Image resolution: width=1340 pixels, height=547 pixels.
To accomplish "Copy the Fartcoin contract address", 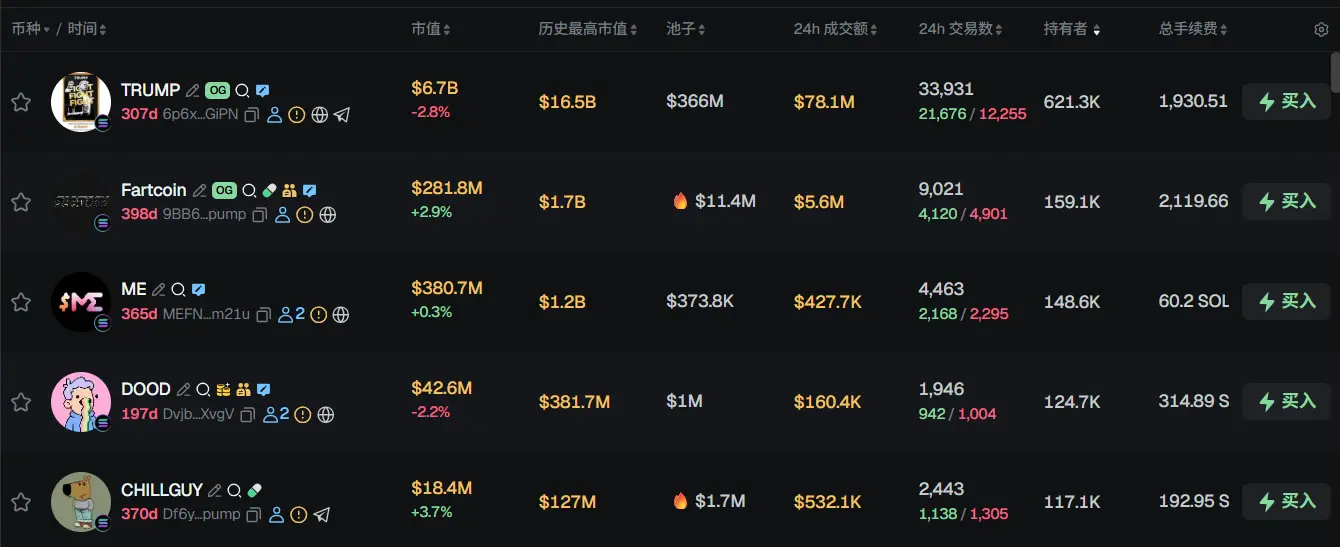I will (x=260, y=215).
